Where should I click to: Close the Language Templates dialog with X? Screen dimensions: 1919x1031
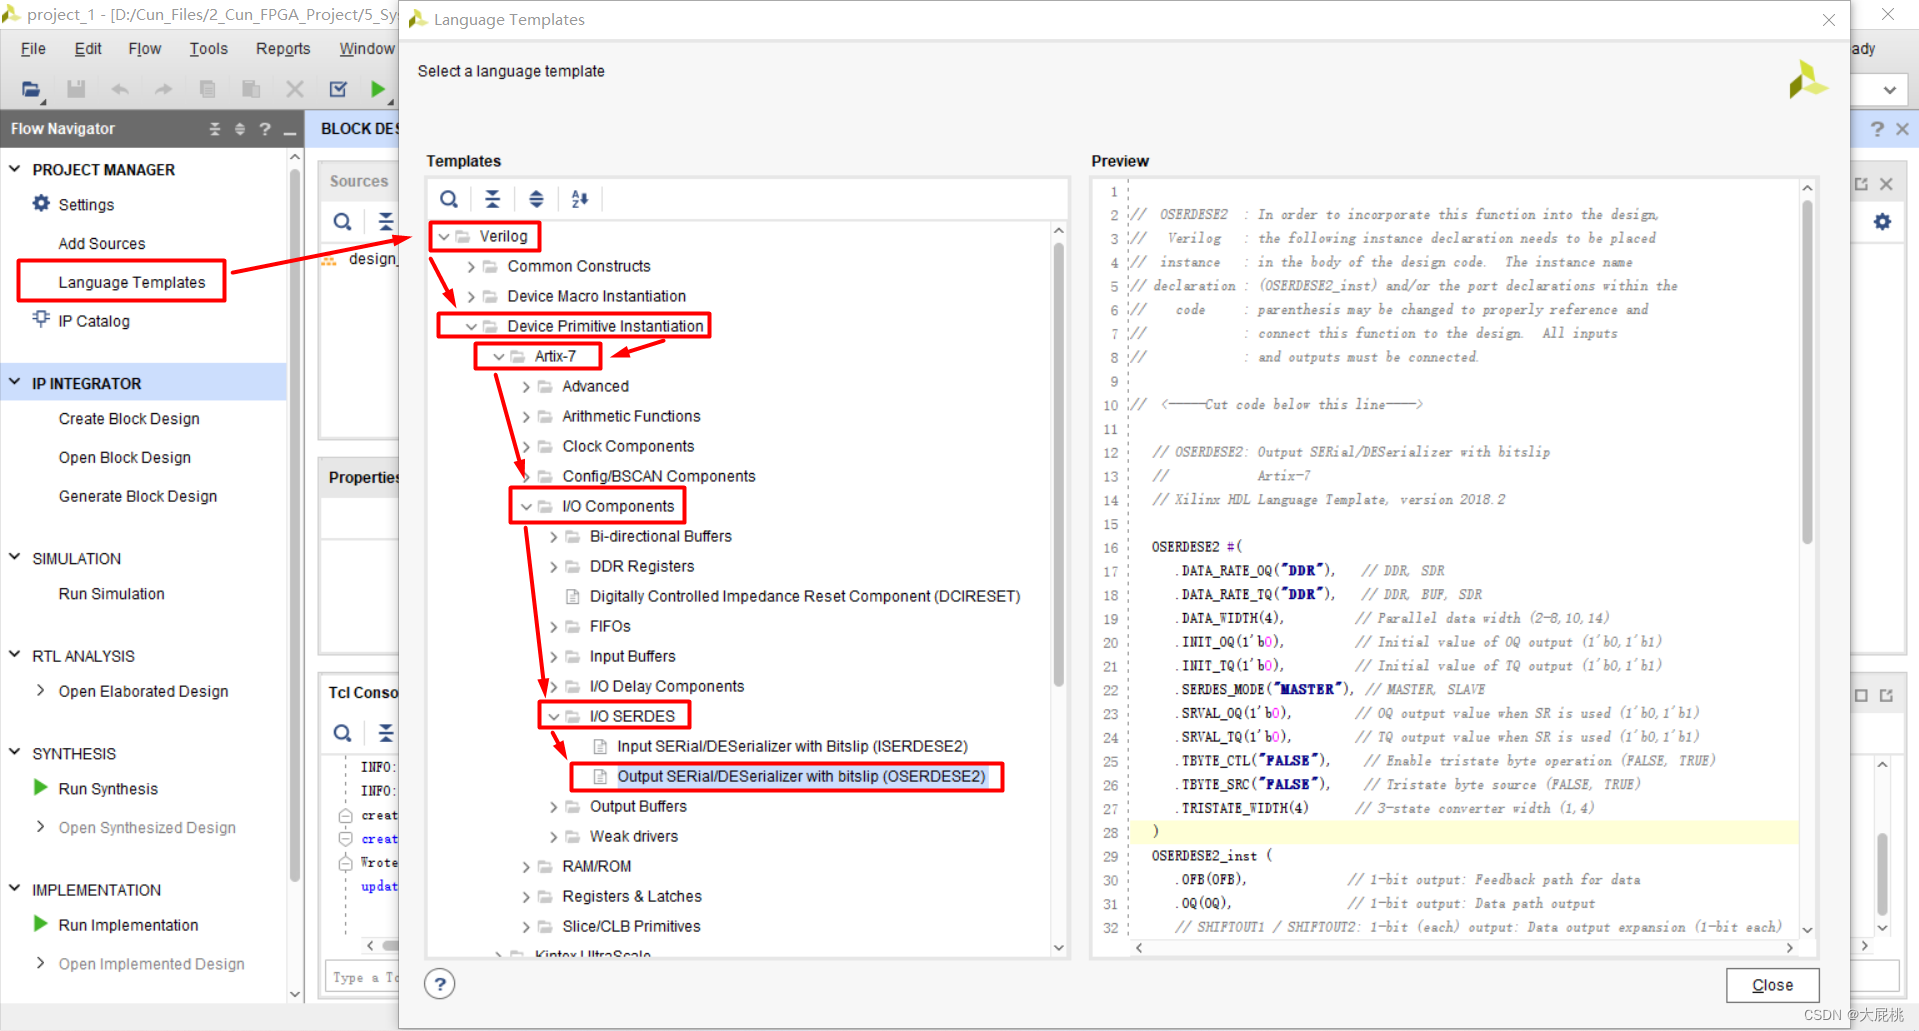pos(1828,20)
